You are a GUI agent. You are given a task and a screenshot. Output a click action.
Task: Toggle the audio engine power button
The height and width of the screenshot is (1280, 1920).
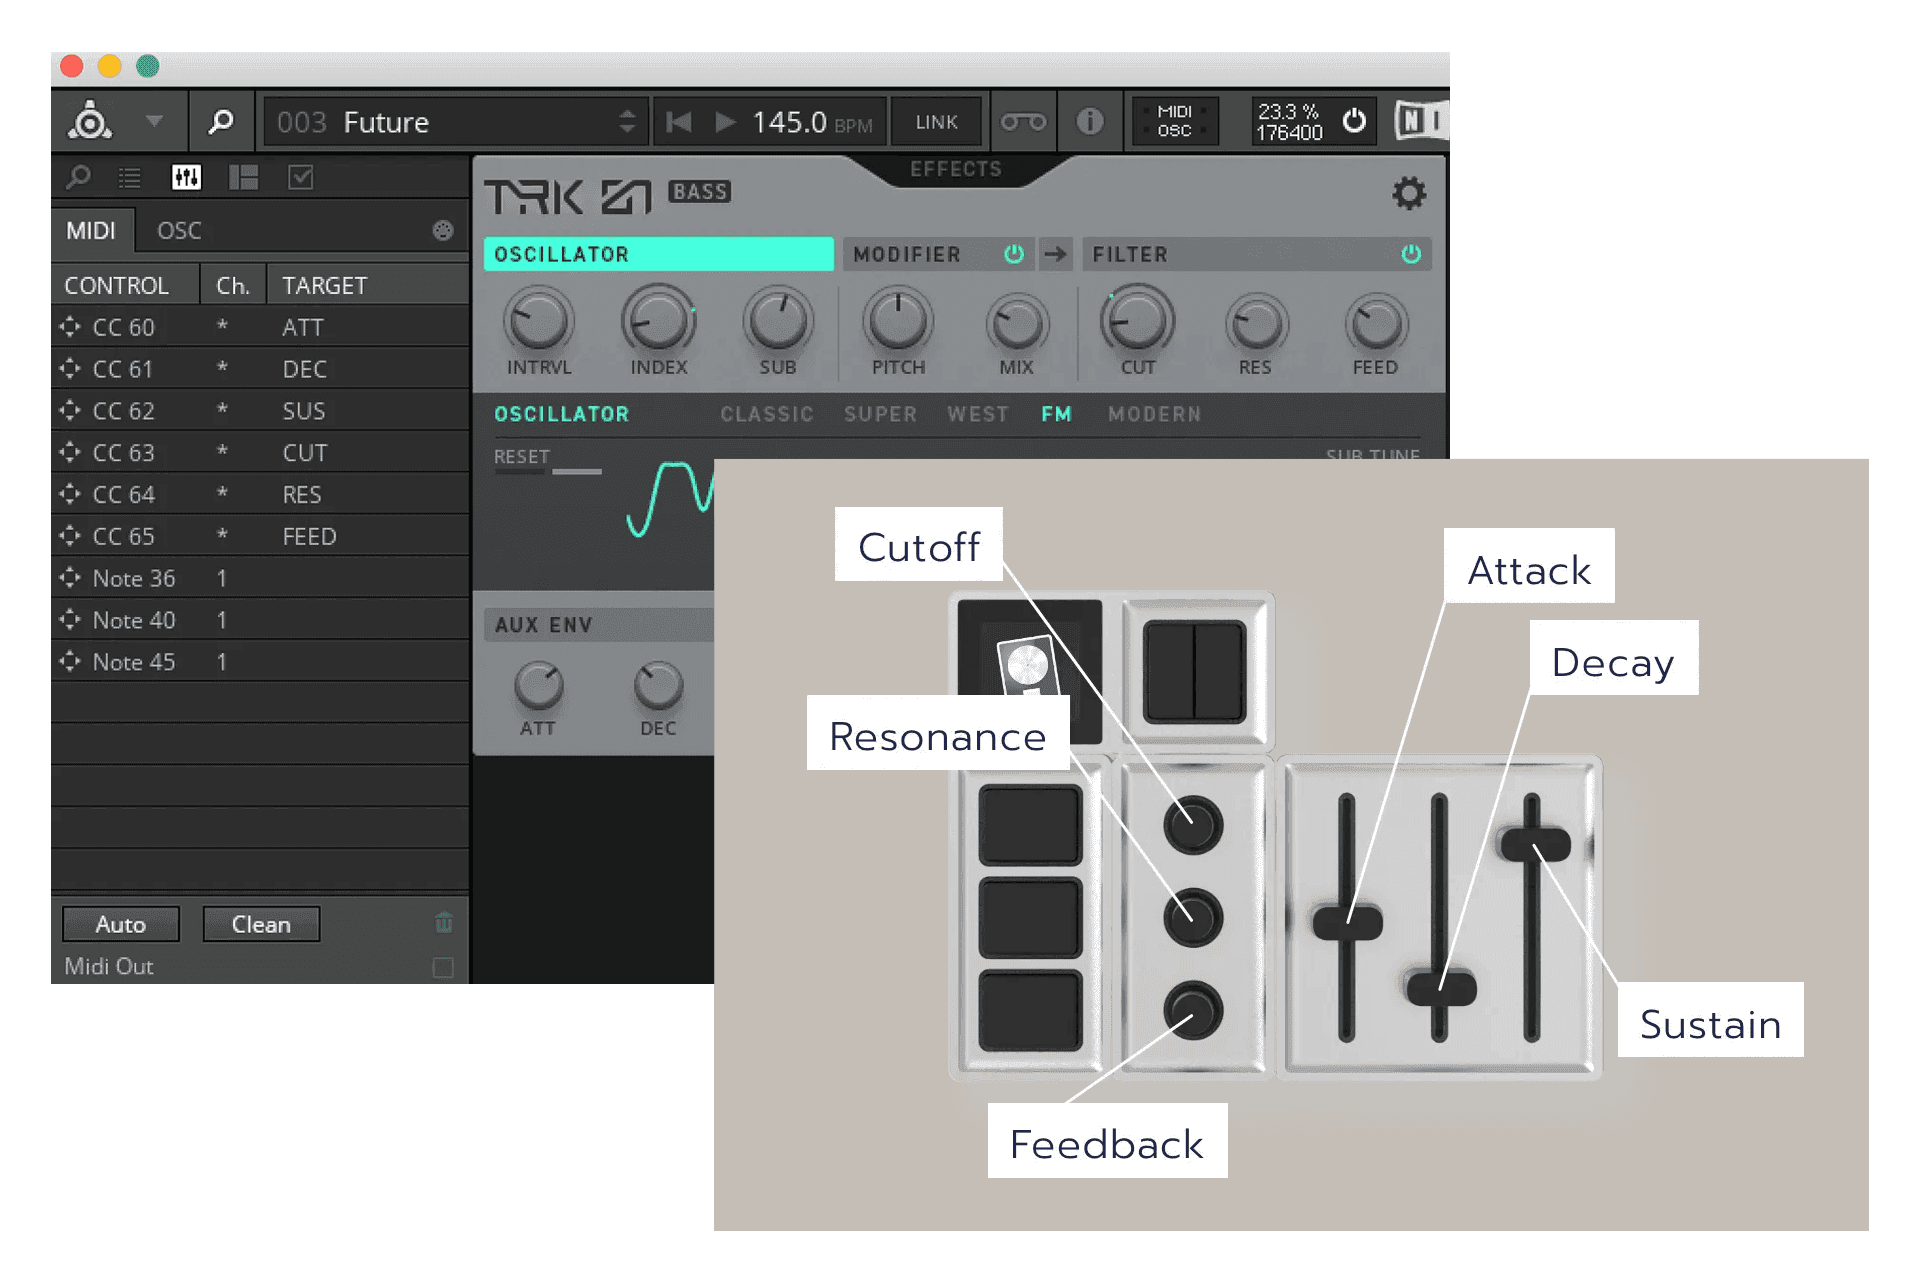pyautogui.click(x=1354, y=121)
